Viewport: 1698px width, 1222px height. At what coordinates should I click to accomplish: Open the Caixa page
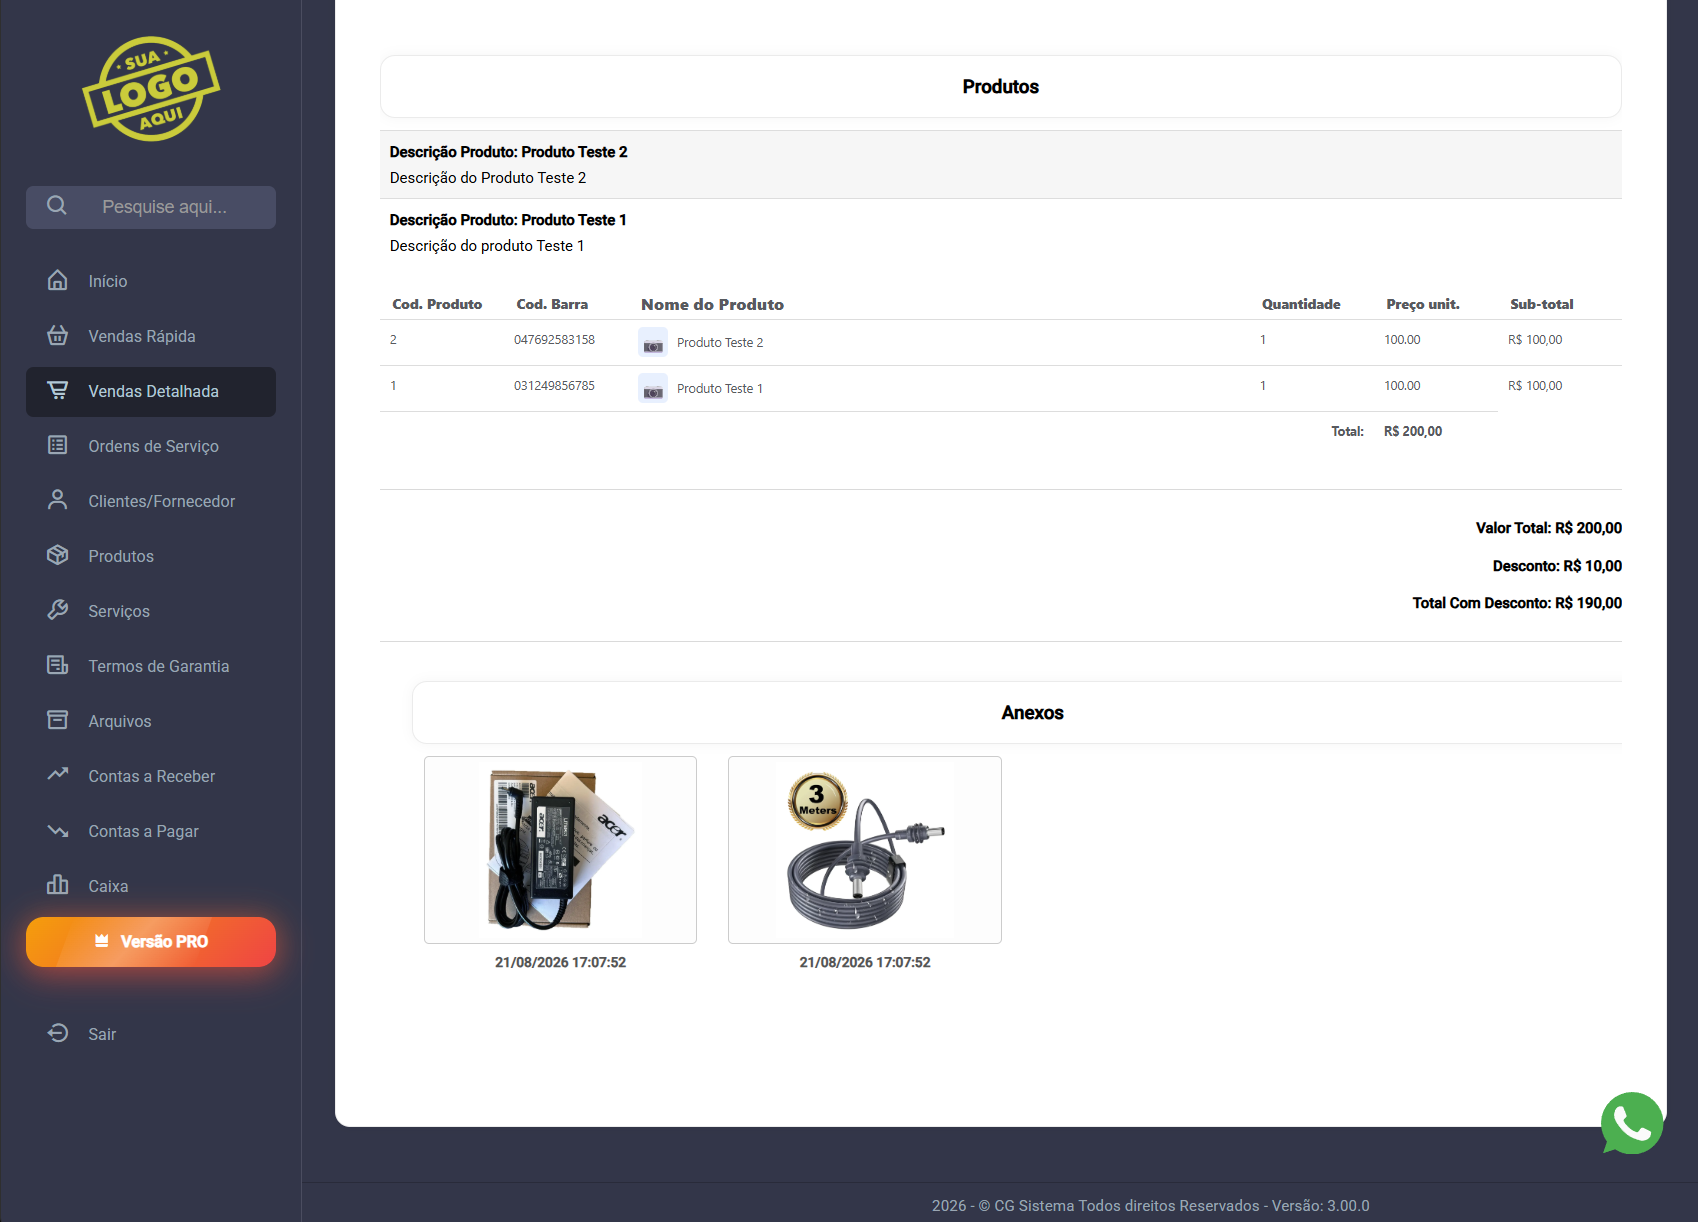click(x=151, y=886)
